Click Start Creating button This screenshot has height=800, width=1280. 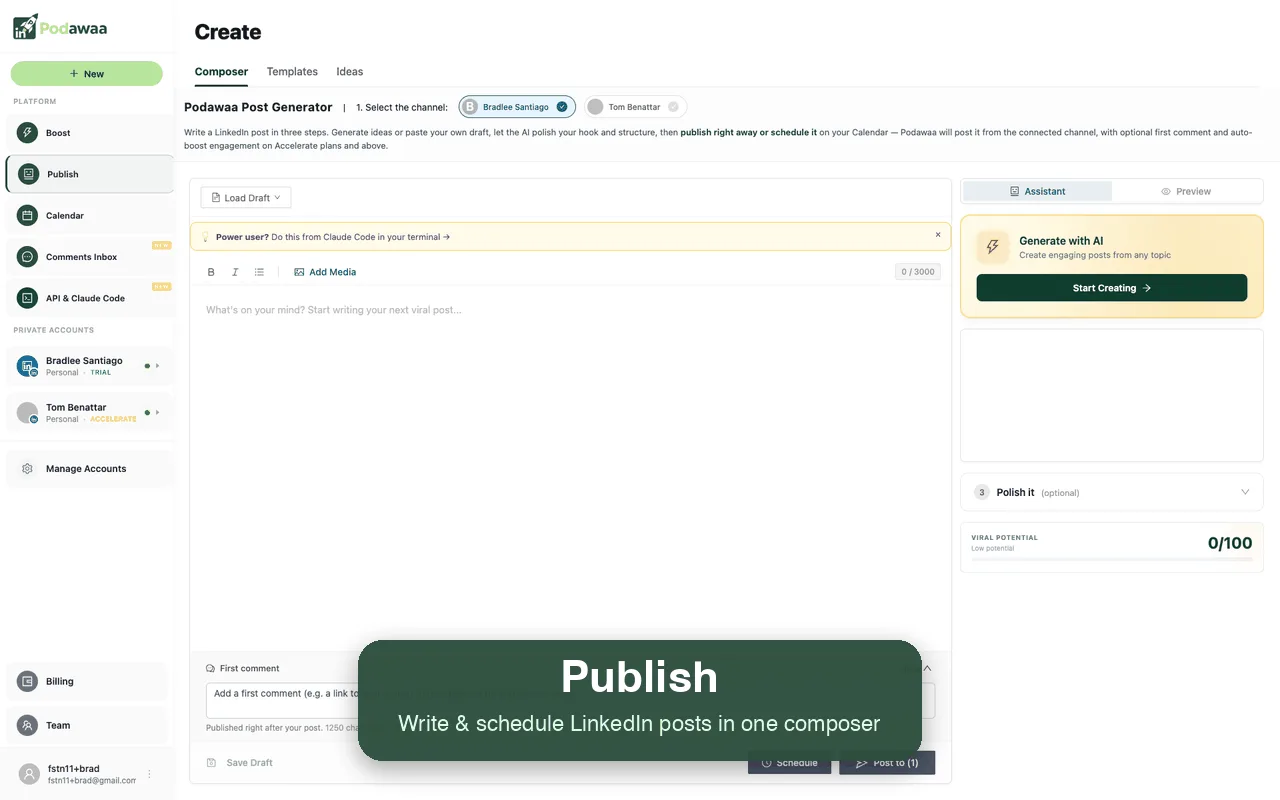pos(1112,288)
